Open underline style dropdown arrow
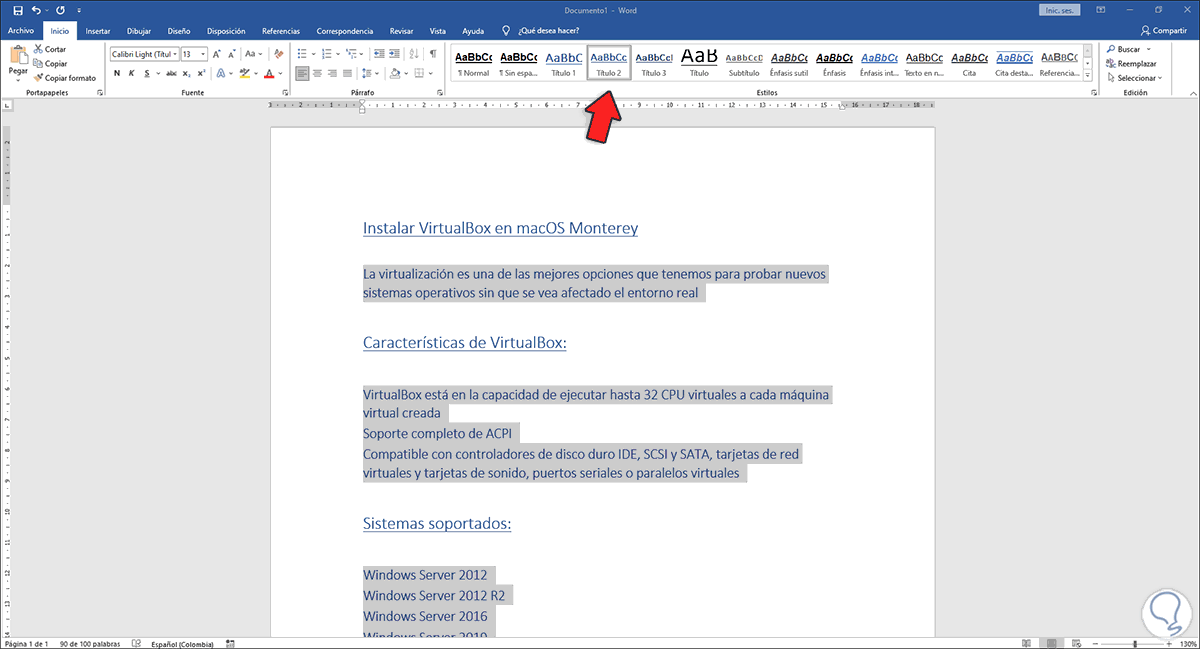Image resolution: width=1200 pixels, height=649 pixels. click(156, 73)
